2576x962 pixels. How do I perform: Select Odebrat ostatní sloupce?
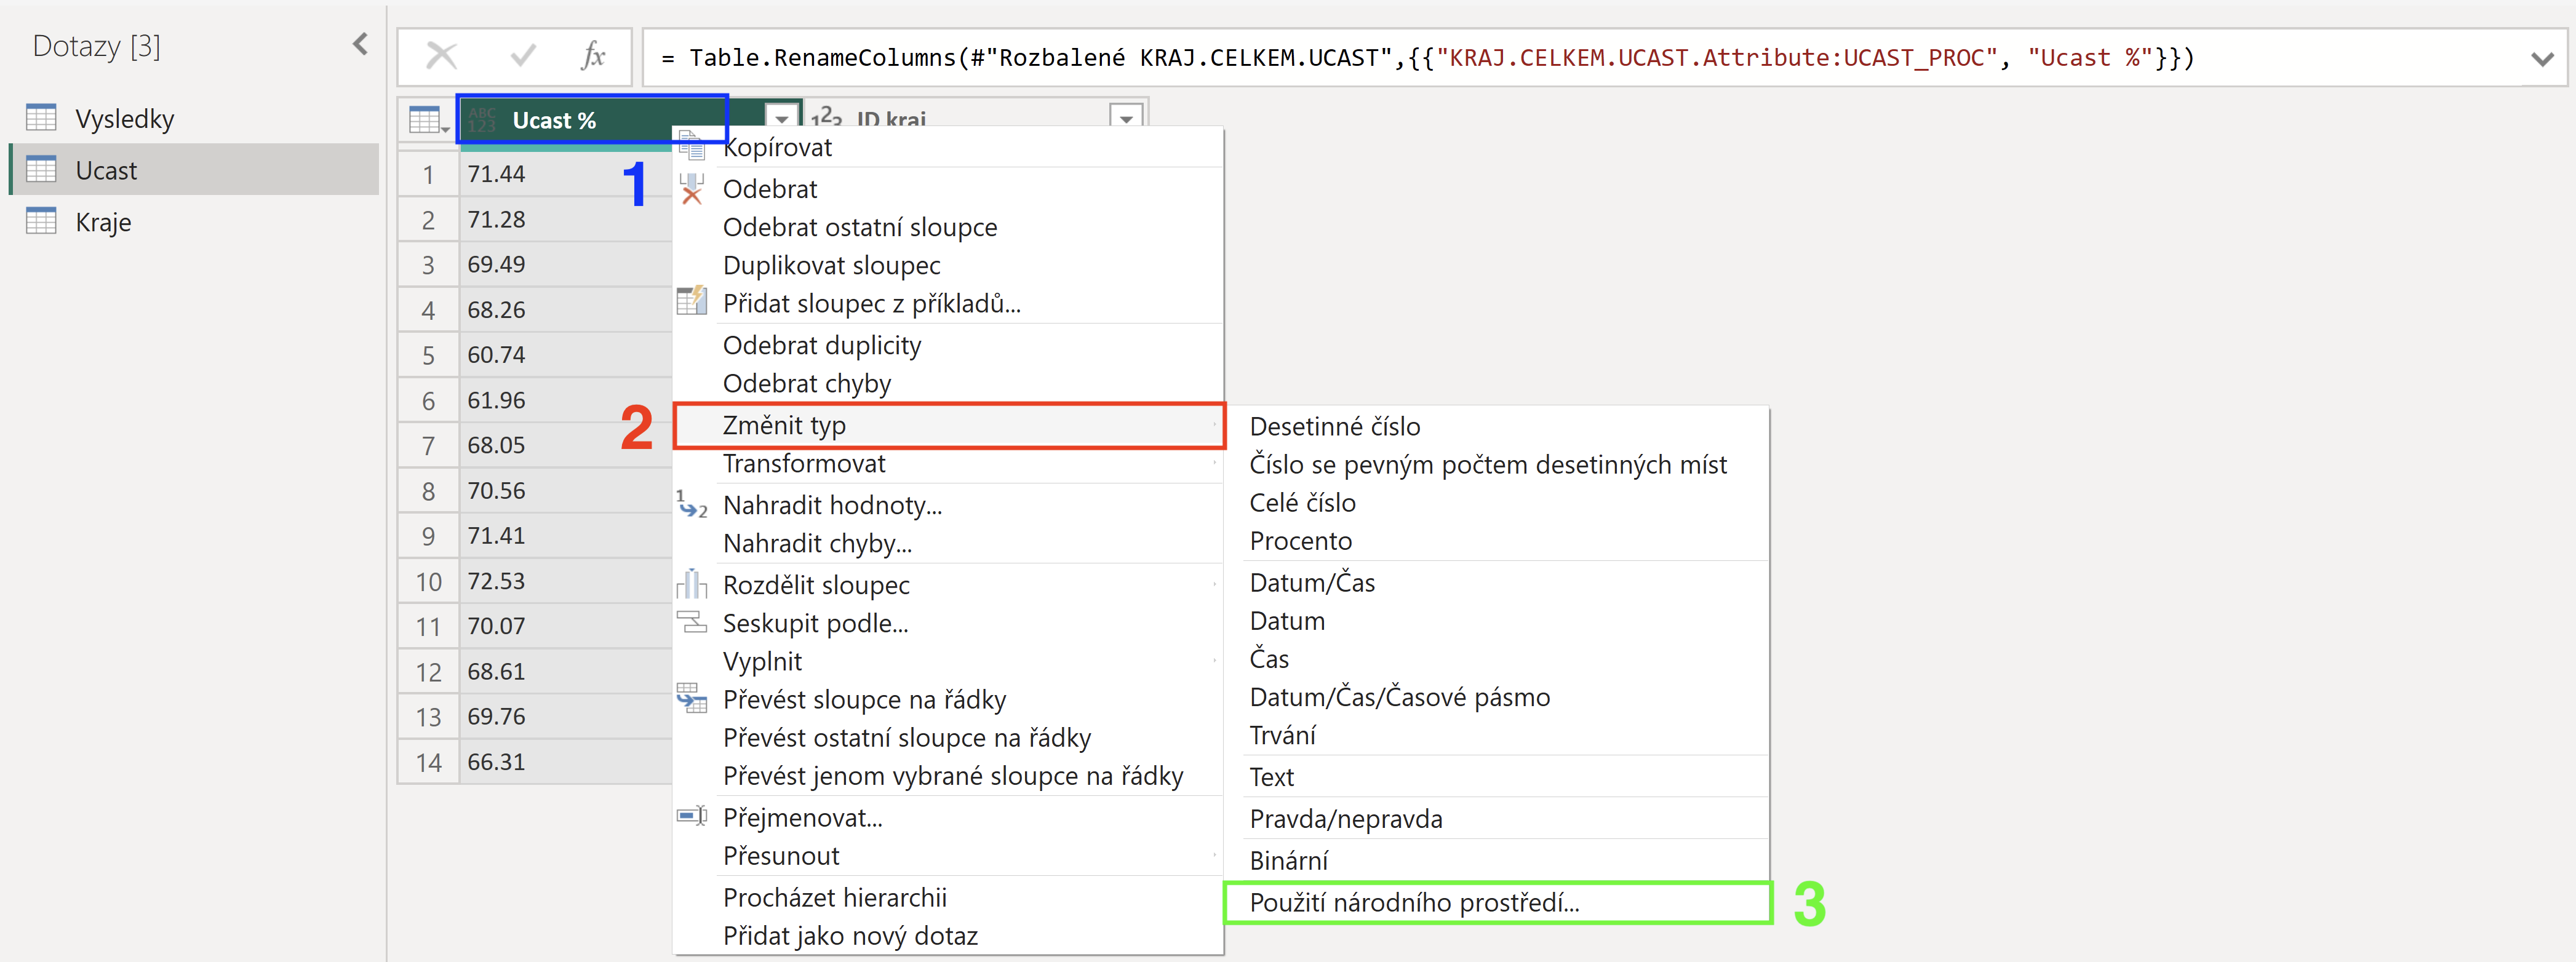tap(948, 227)
